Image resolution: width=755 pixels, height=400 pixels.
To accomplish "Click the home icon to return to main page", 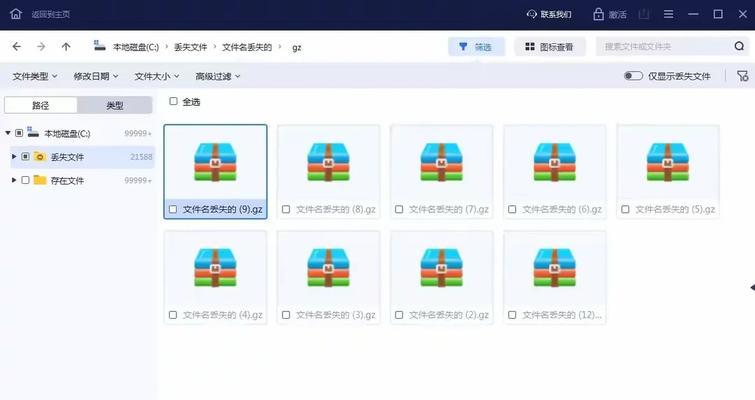I will point(16,14).
